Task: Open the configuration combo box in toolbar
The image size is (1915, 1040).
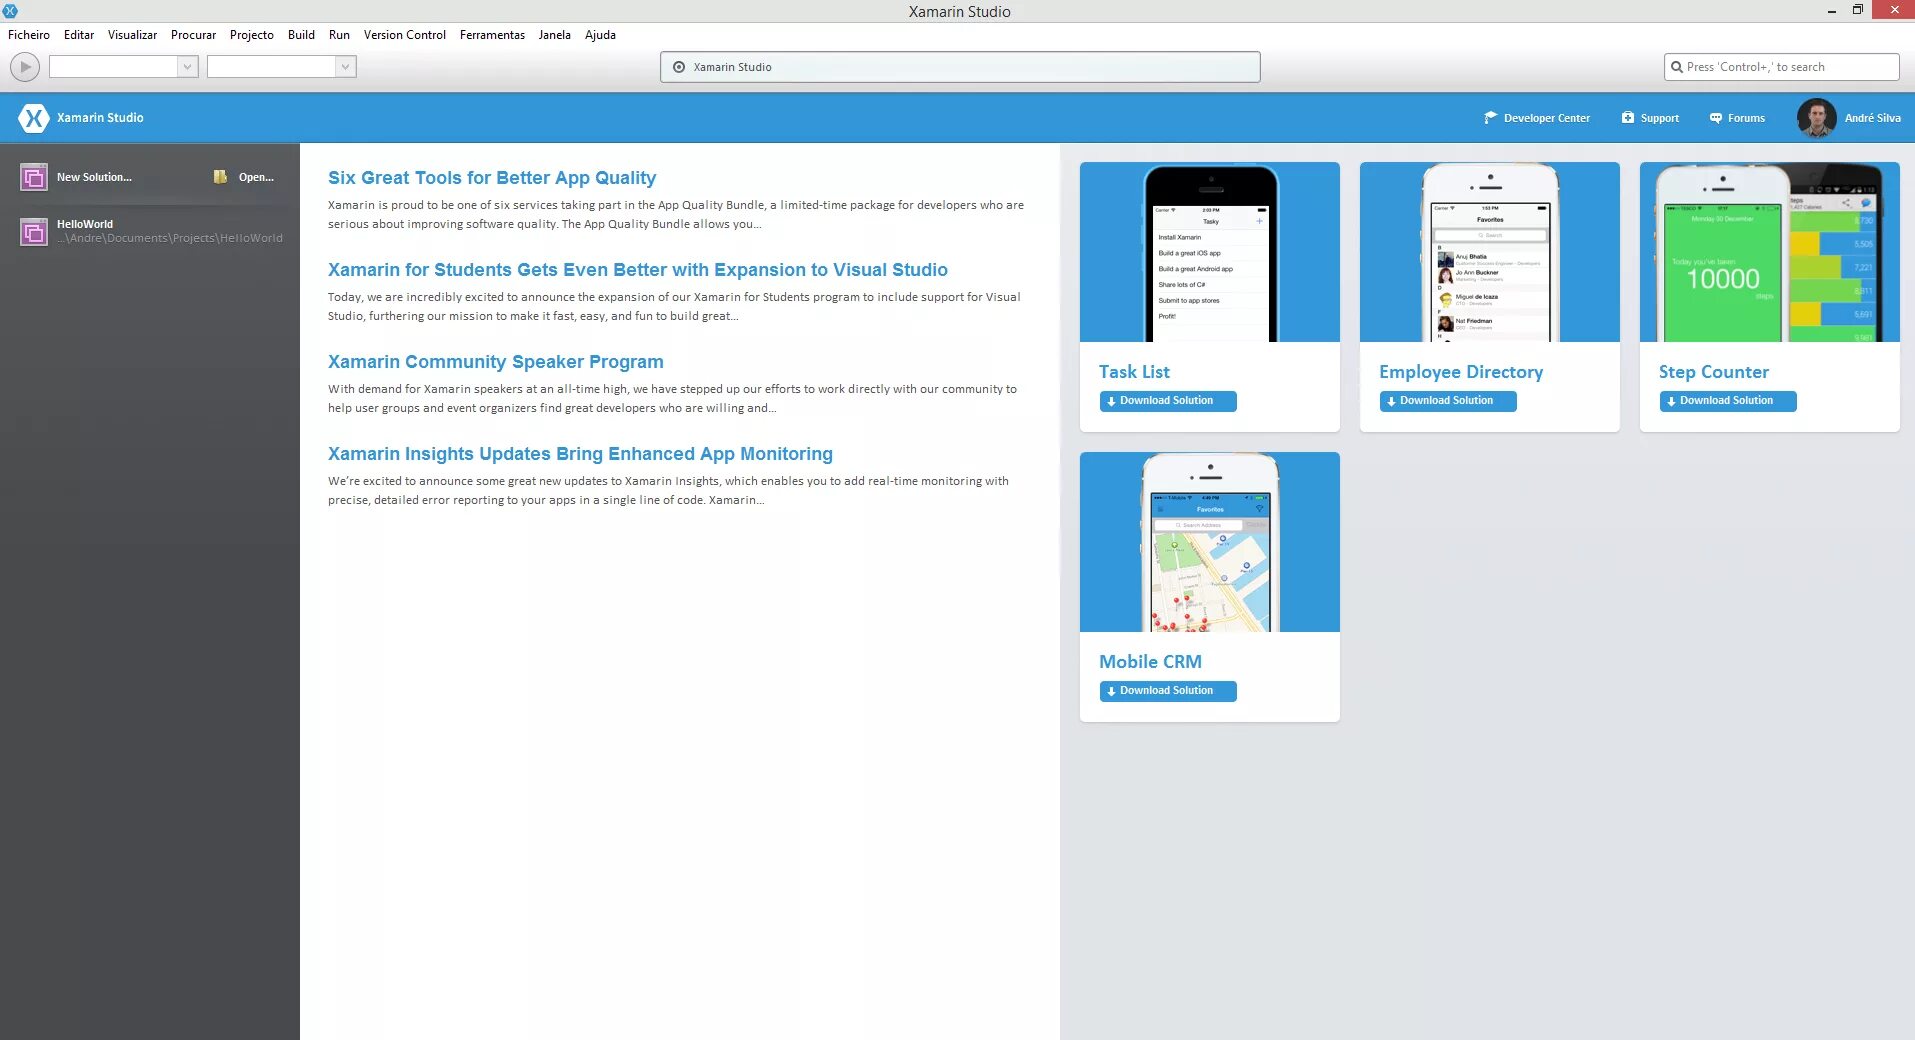Action: point(124,67)
